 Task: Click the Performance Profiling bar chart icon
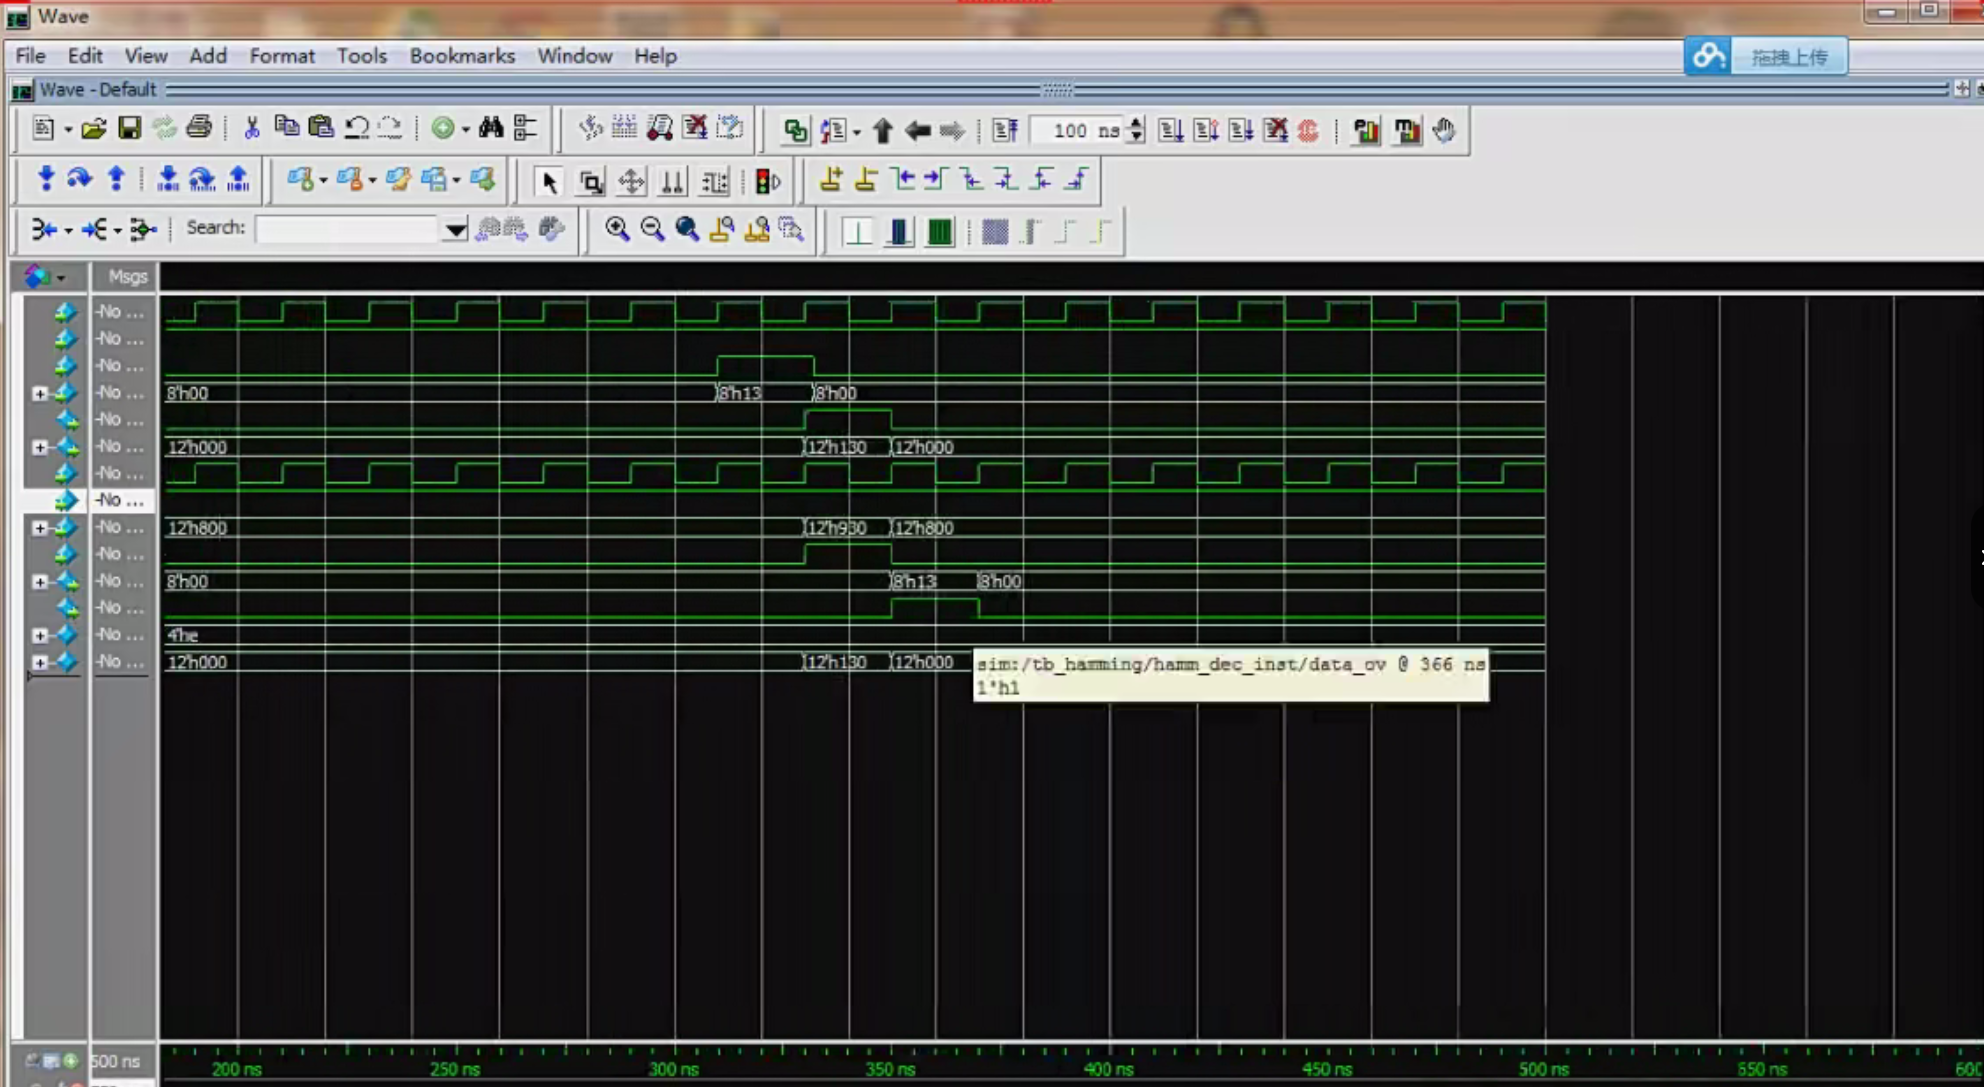click(x=1366, y=131)
